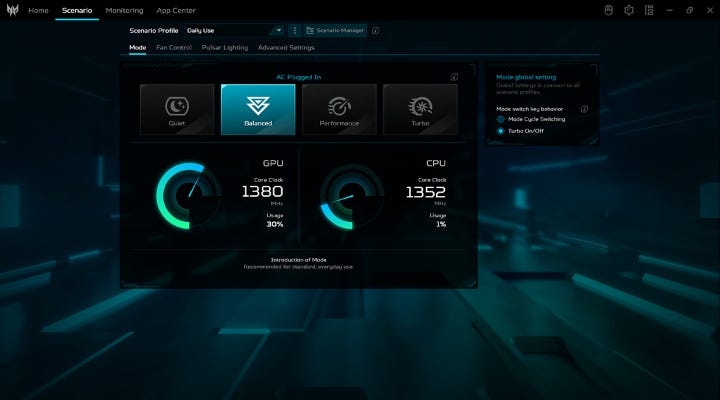
Task: Click the AC Plugged In label
Action: point(298,77)
